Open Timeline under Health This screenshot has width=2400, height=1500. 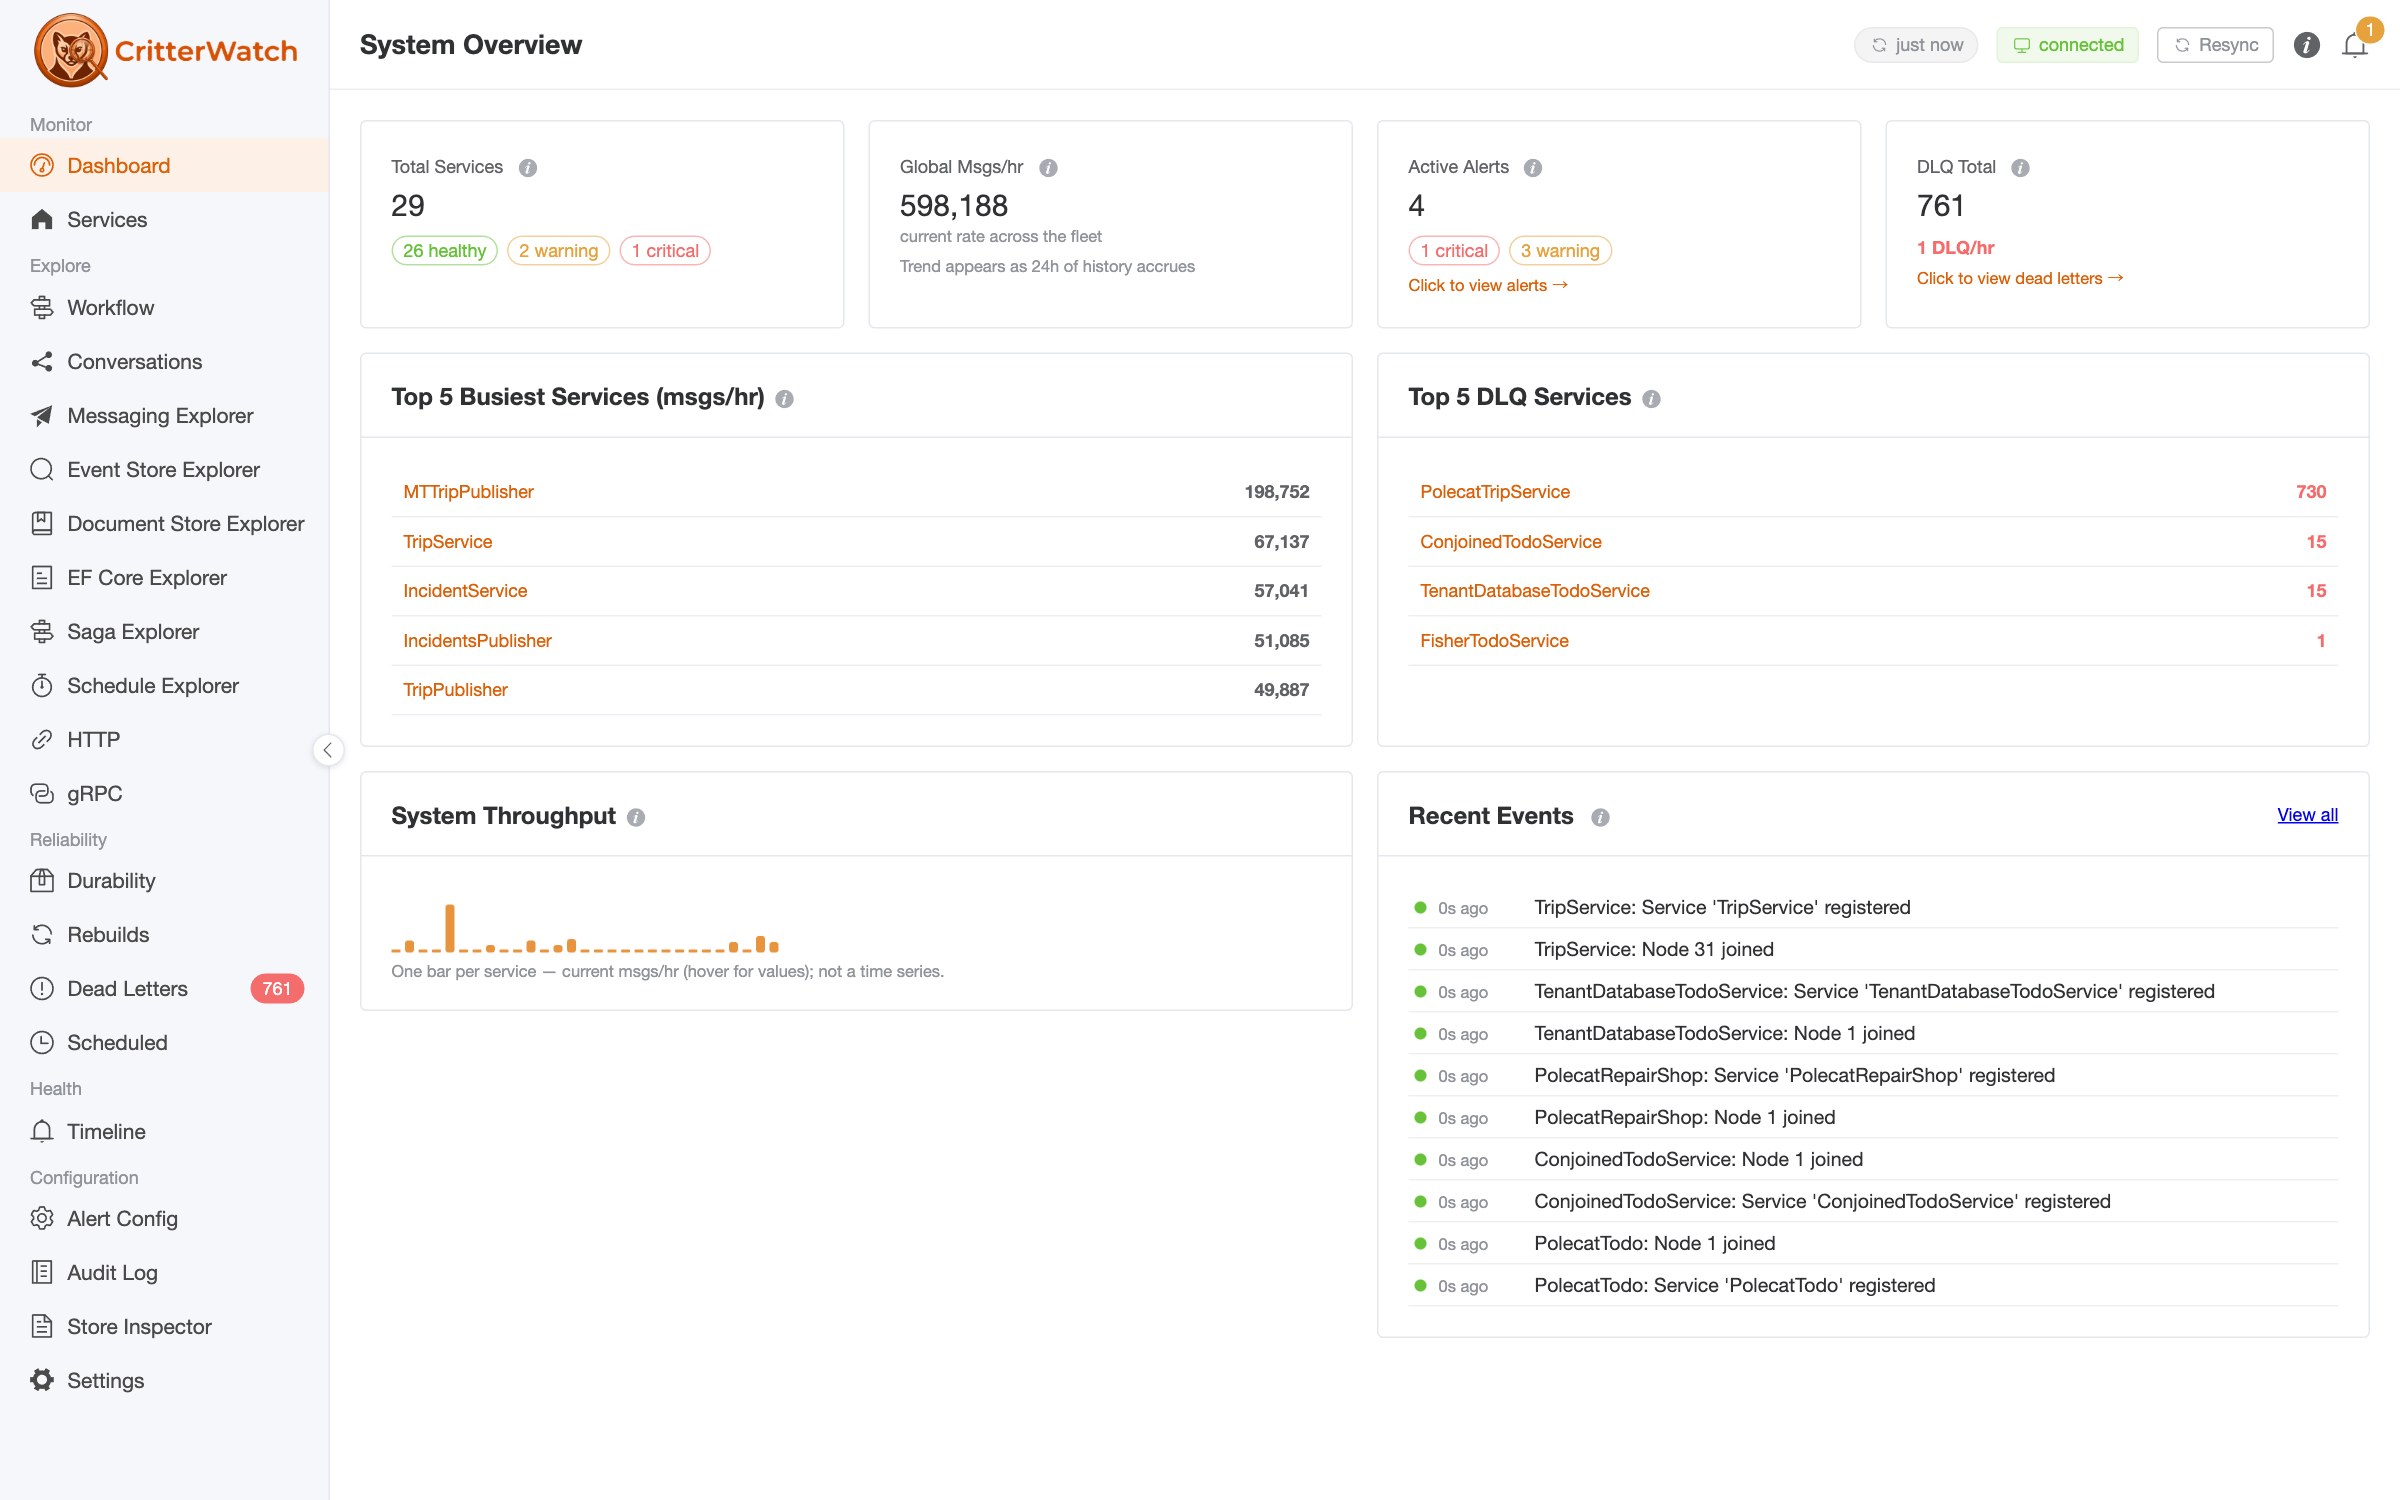pos(165,1132)
